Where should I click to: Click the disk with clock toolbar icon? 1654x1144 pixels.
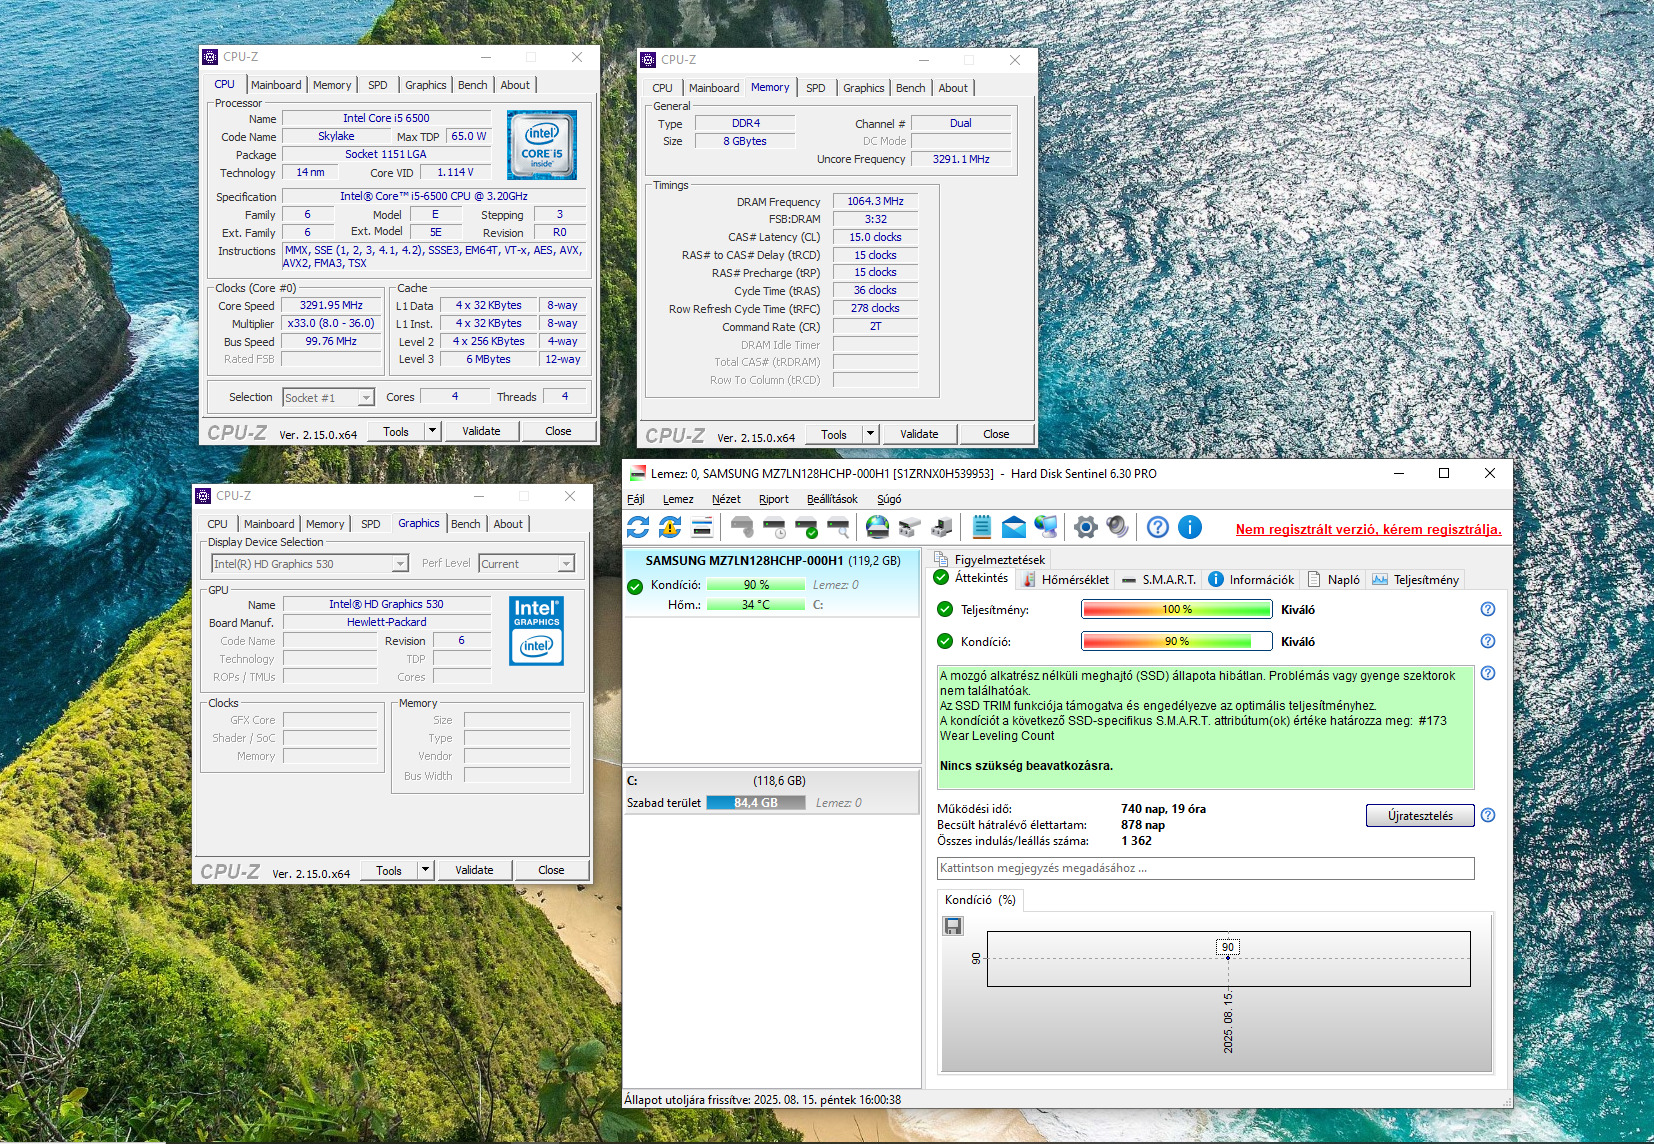(774, 527)
